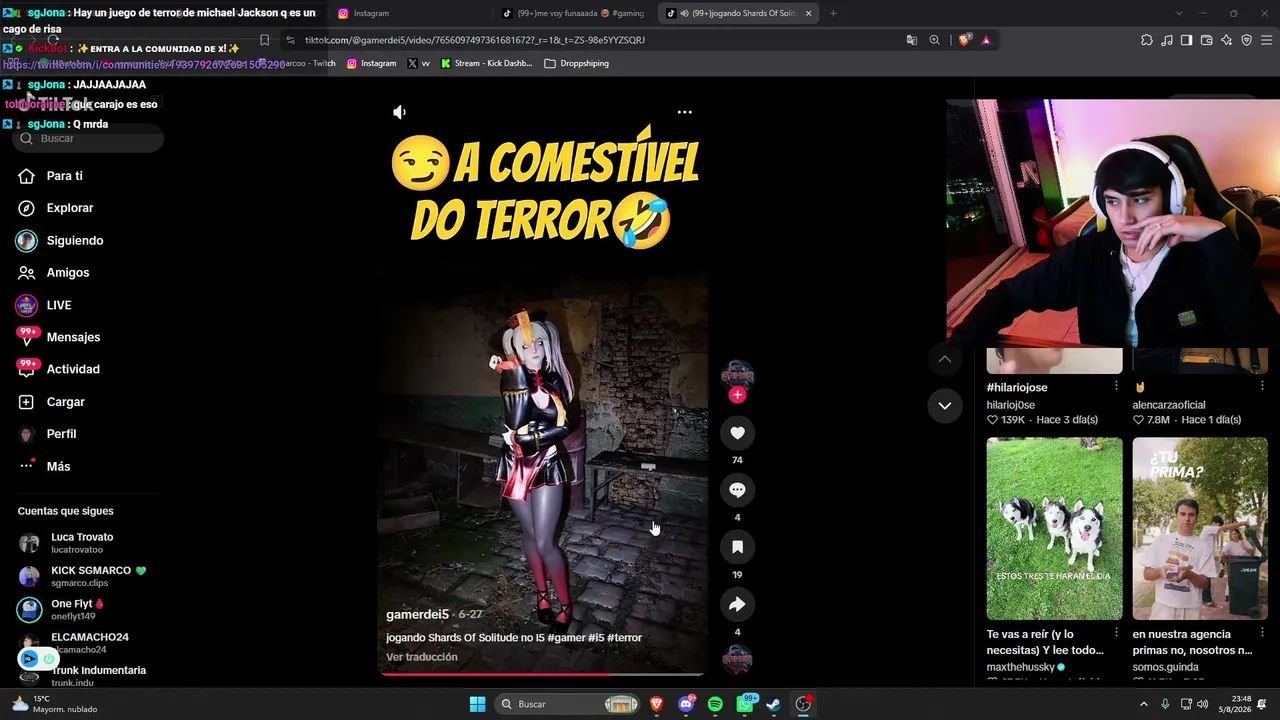Expand the Más menu in the sidebar
Image resolution: width=1280 pixels, height=720 pixels.
pyautogui.click(x=58, y=466)
